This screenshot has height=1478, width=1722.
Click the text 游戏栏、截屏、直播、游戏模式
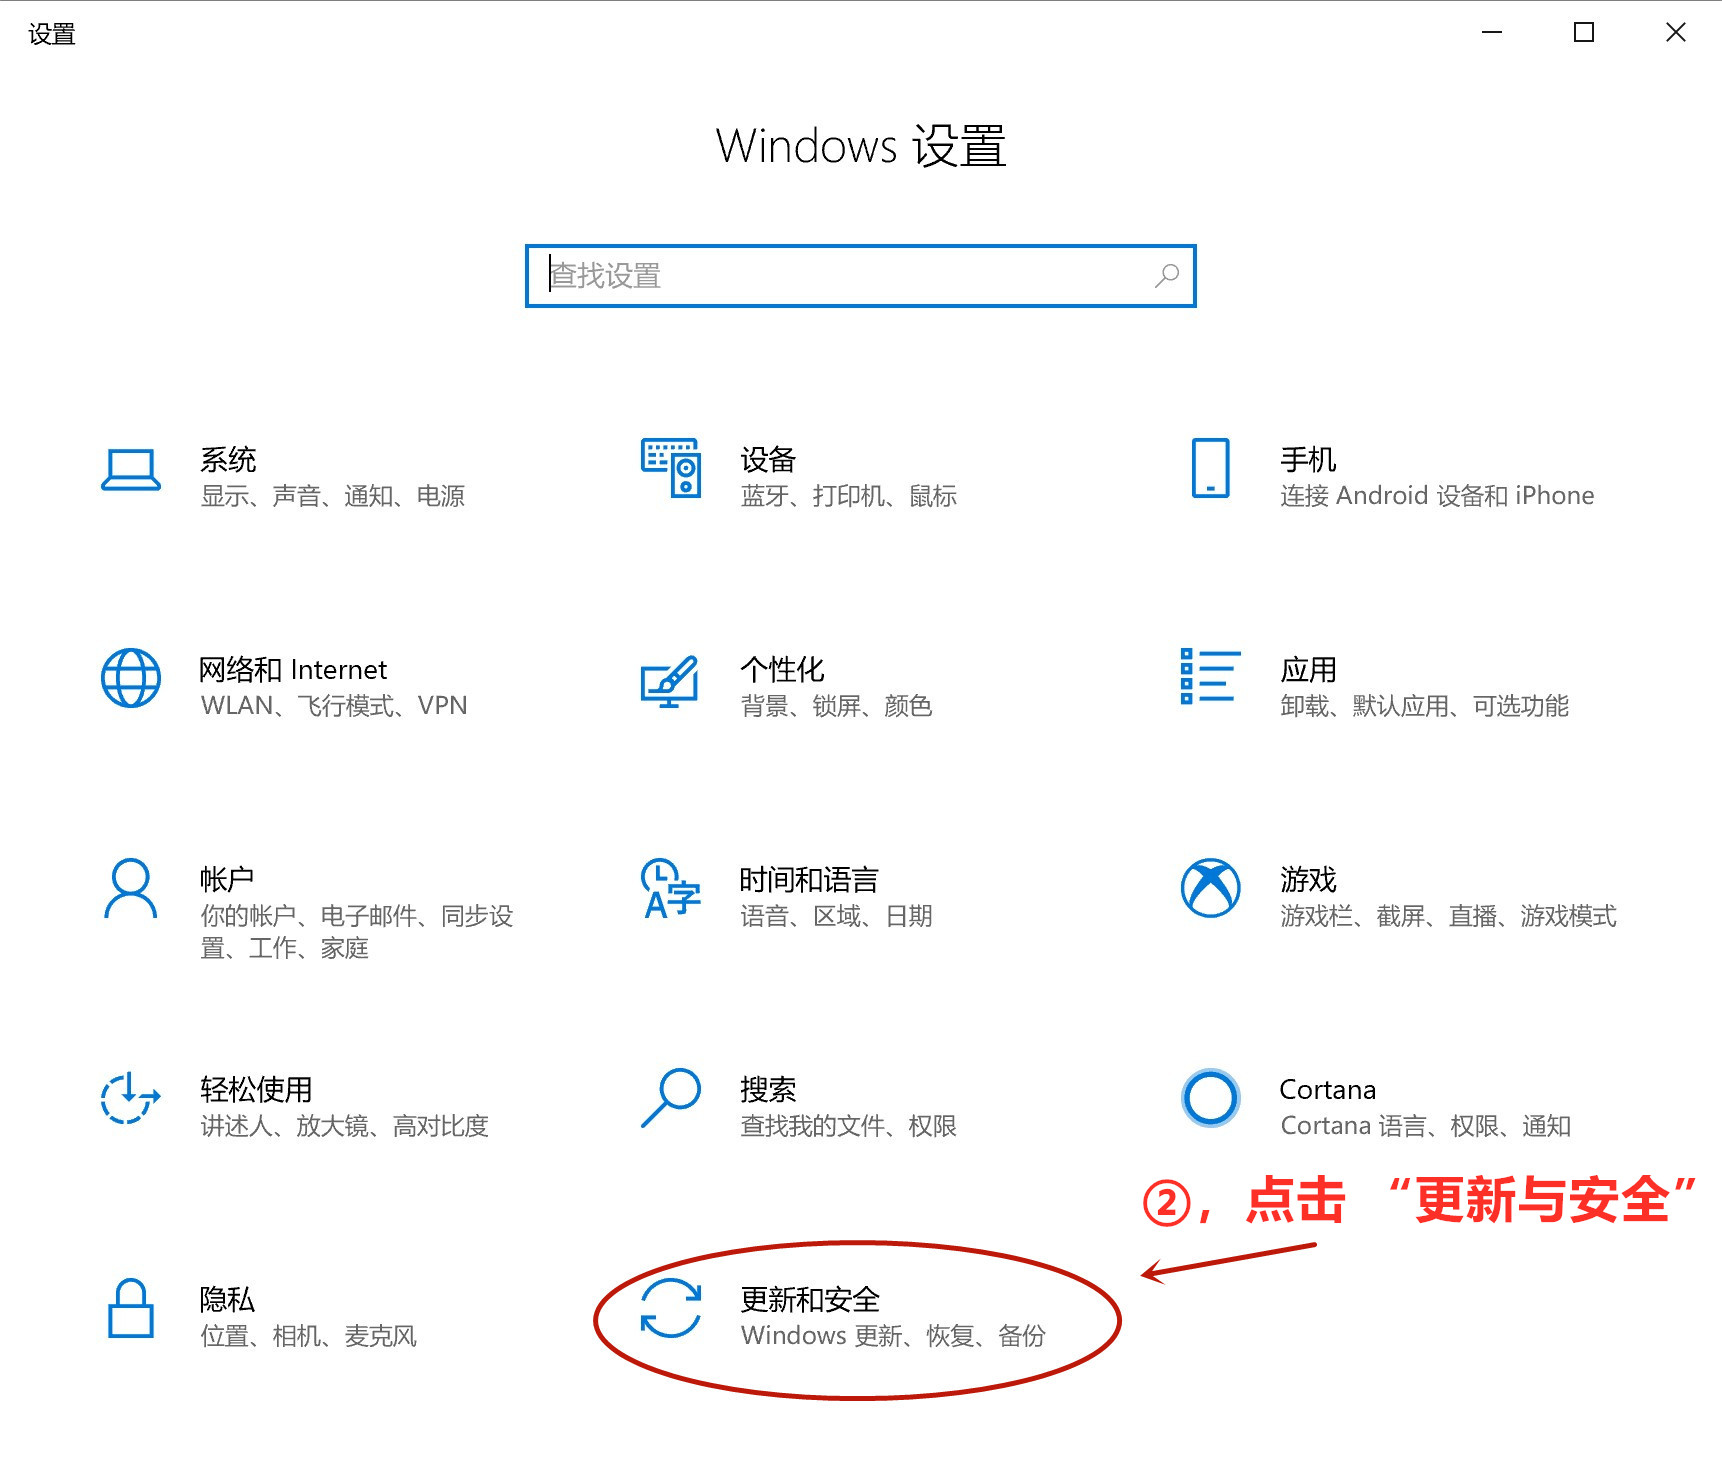click(1449, 916)
